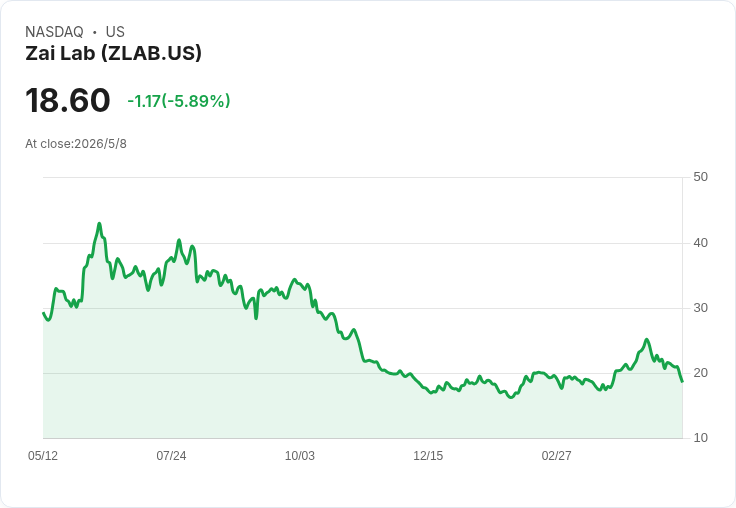The image size is (736, 508).
Task: Click the chart line's starting point at 05/12
Action: pyautogui.click(x=43, y=313)
